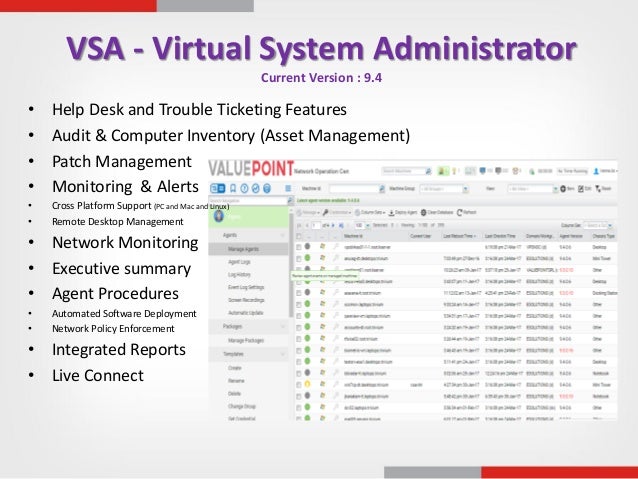Select Automatic Update in sidebar
This screenshot has width=638, height=479.
[x=246, y=313]
